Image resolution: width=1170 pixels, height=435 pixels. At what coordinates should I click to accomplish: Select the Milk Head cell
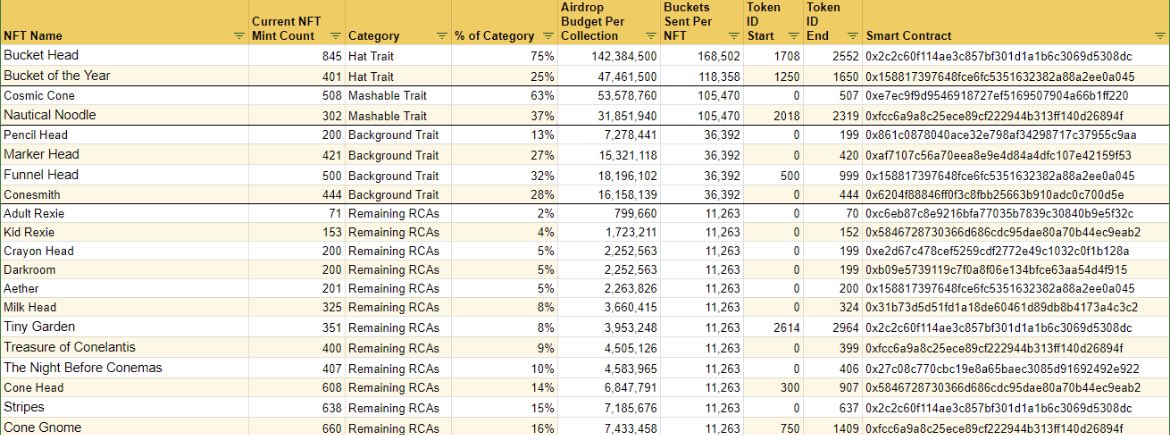click(x=125, y=307)
